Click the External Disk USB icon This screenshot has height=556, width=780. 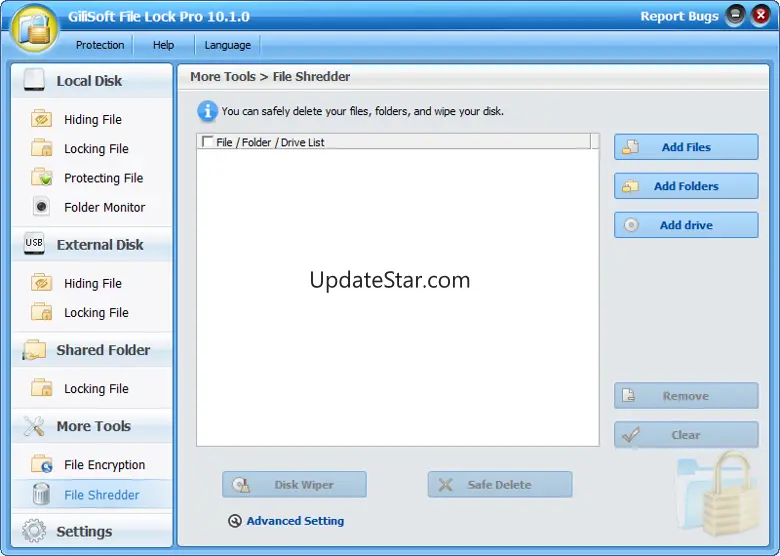[x=34, y=244]
